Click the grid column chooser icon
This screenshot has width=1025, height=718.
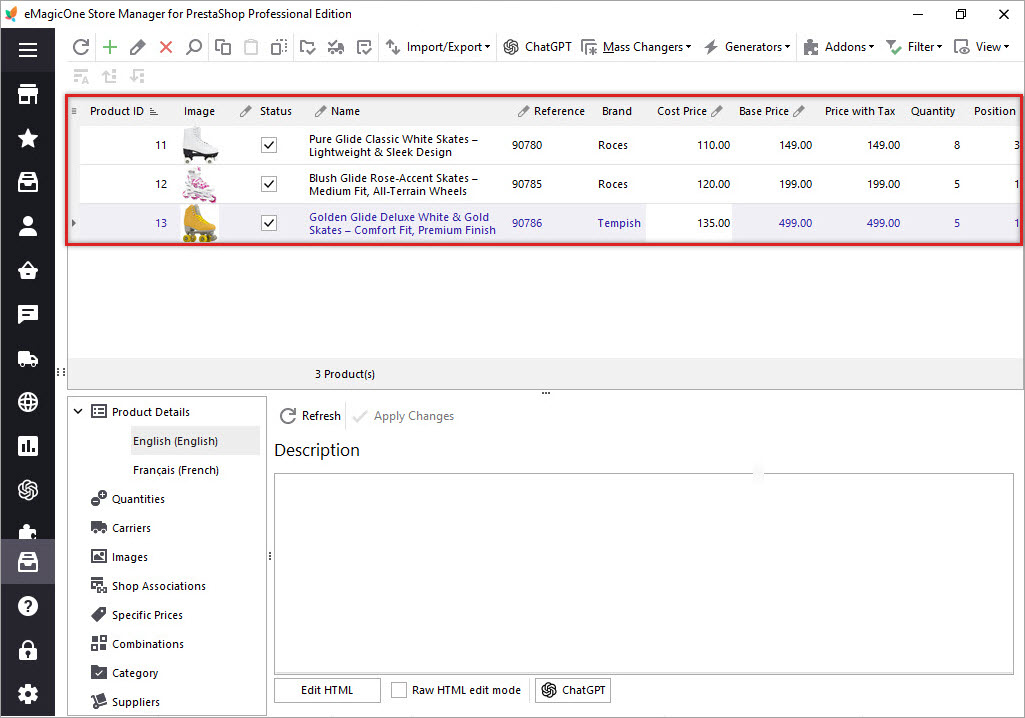(74, 111)
